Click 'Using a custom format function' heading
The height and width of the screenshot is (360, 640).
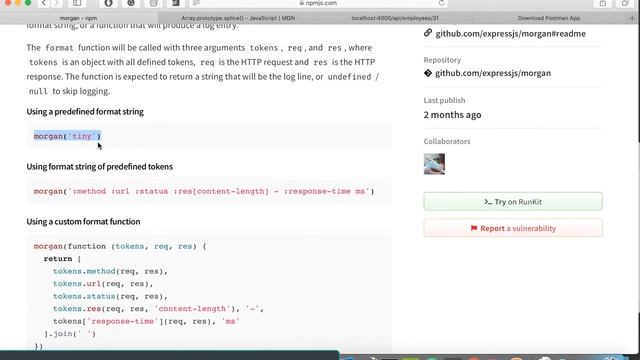[83, 221]
